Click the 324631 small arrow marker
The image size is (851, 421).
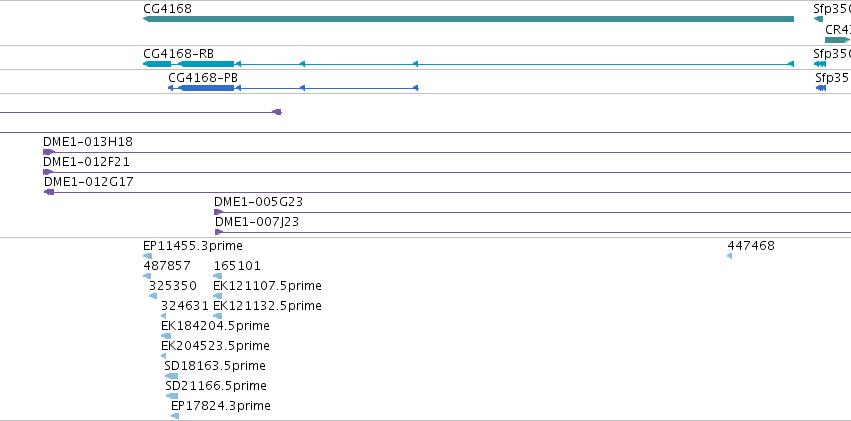(x=163, y=316)
